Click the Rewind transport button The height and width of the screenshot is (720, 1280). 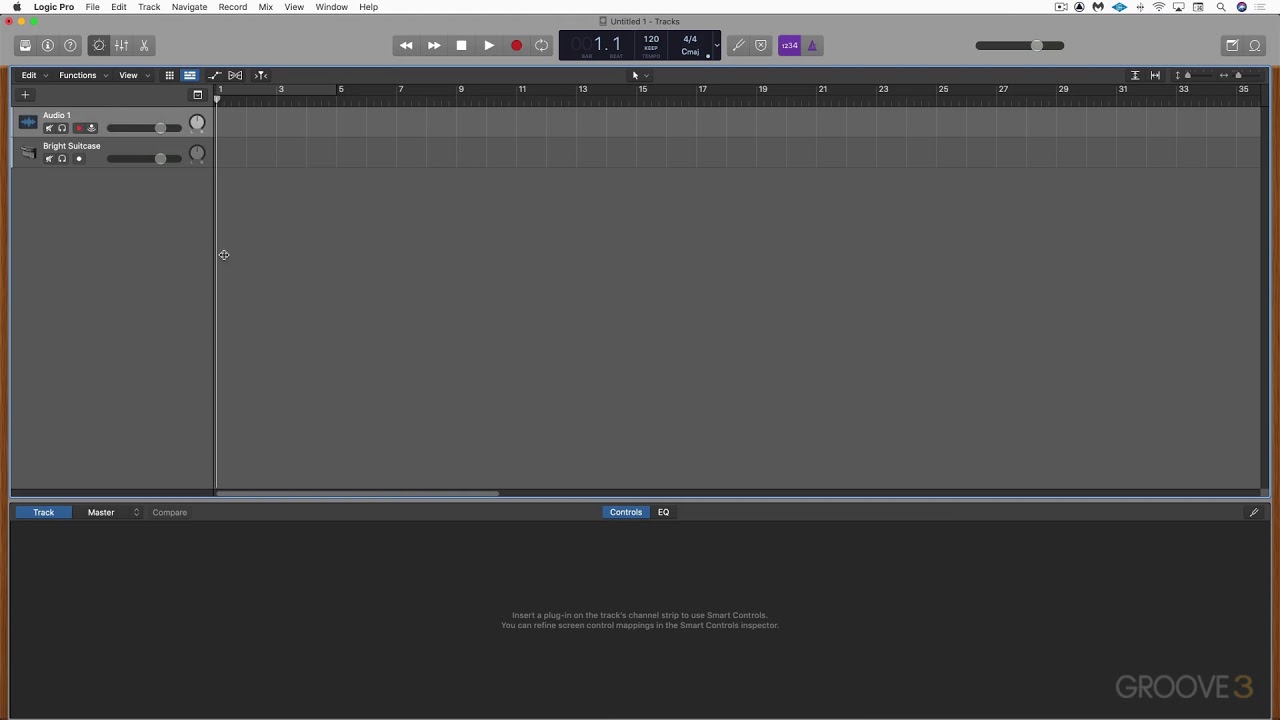406,45
